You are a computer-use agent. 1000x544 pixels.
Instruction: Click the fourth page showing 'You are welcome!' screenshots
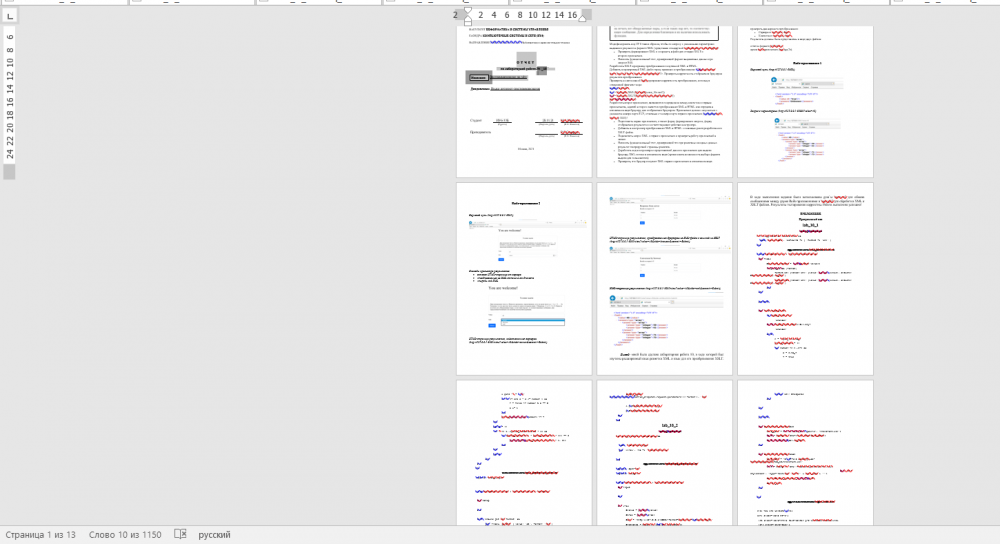click(524, 279)
